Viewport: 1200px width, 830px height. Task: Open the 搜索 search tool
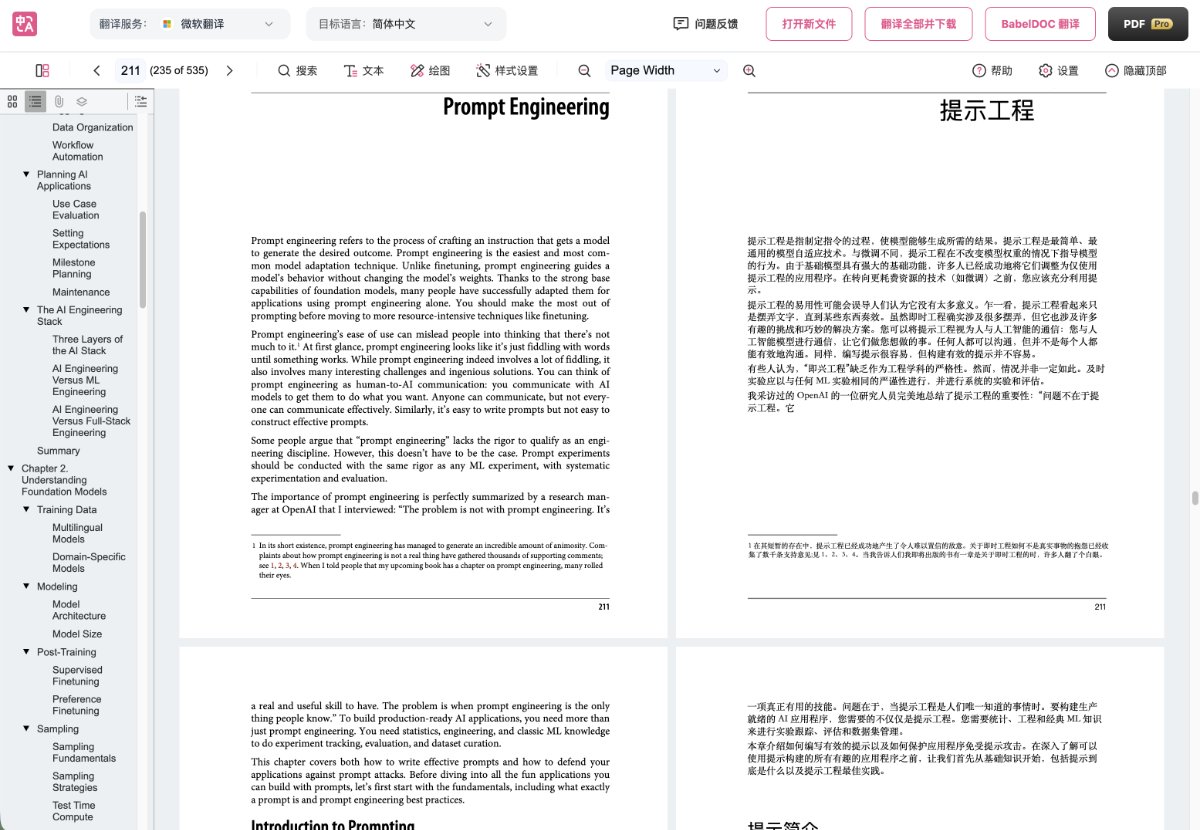coord(298,70)
